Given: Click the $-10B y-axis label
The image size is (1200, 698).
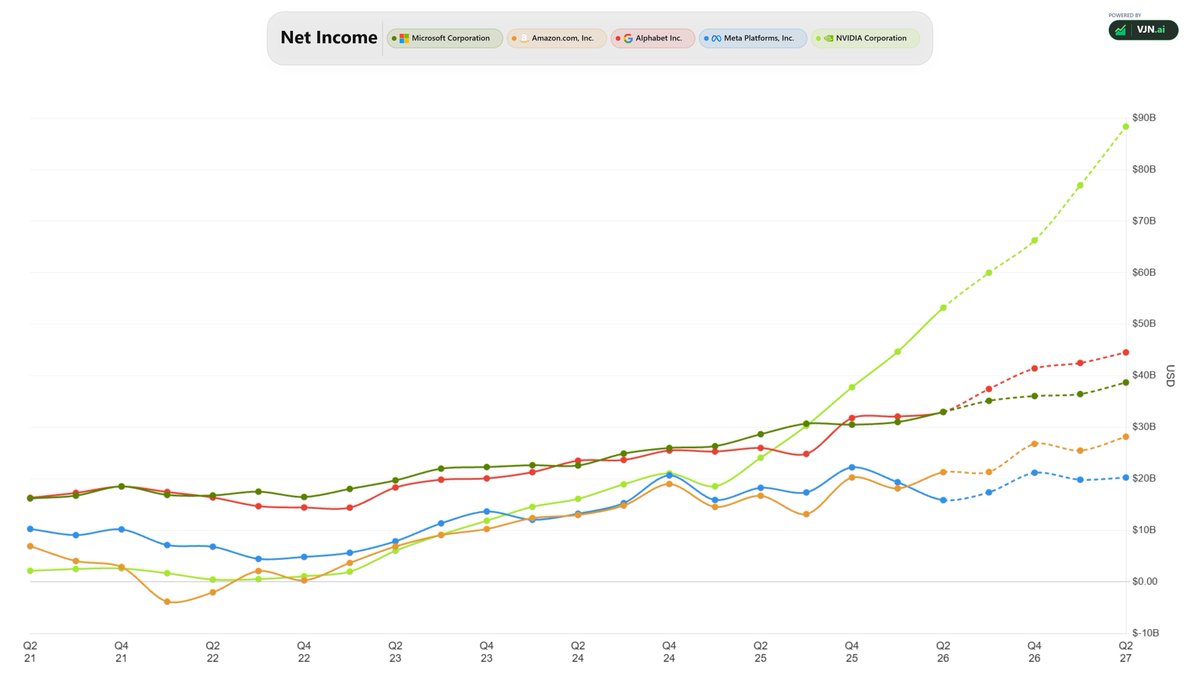Looking at the screenshot, I should [x=1145, y=633].
